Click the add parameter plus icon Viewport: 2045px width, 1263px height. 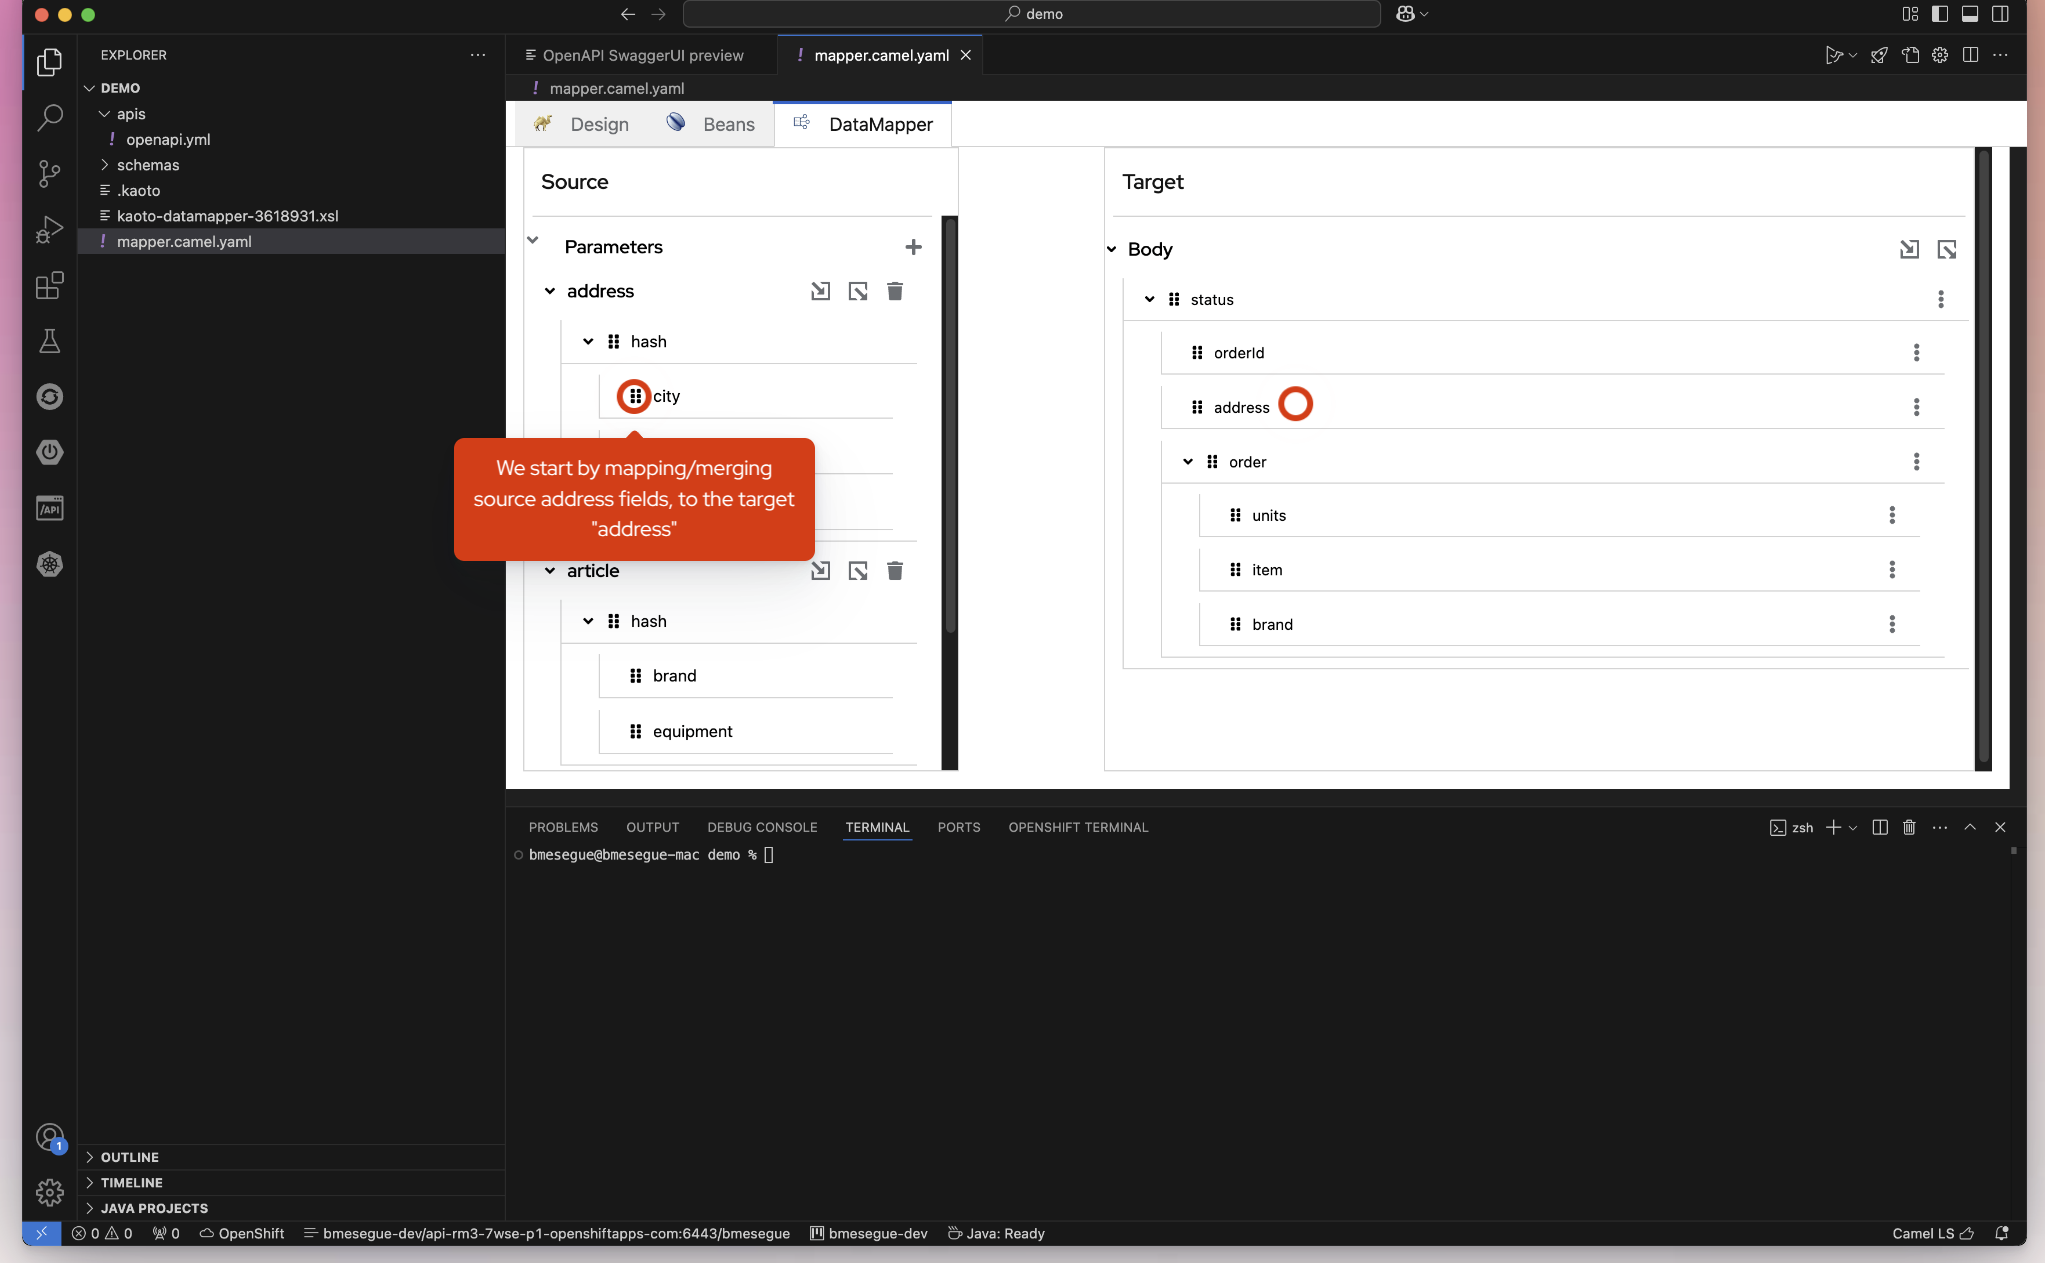click(x=912, y=247)
